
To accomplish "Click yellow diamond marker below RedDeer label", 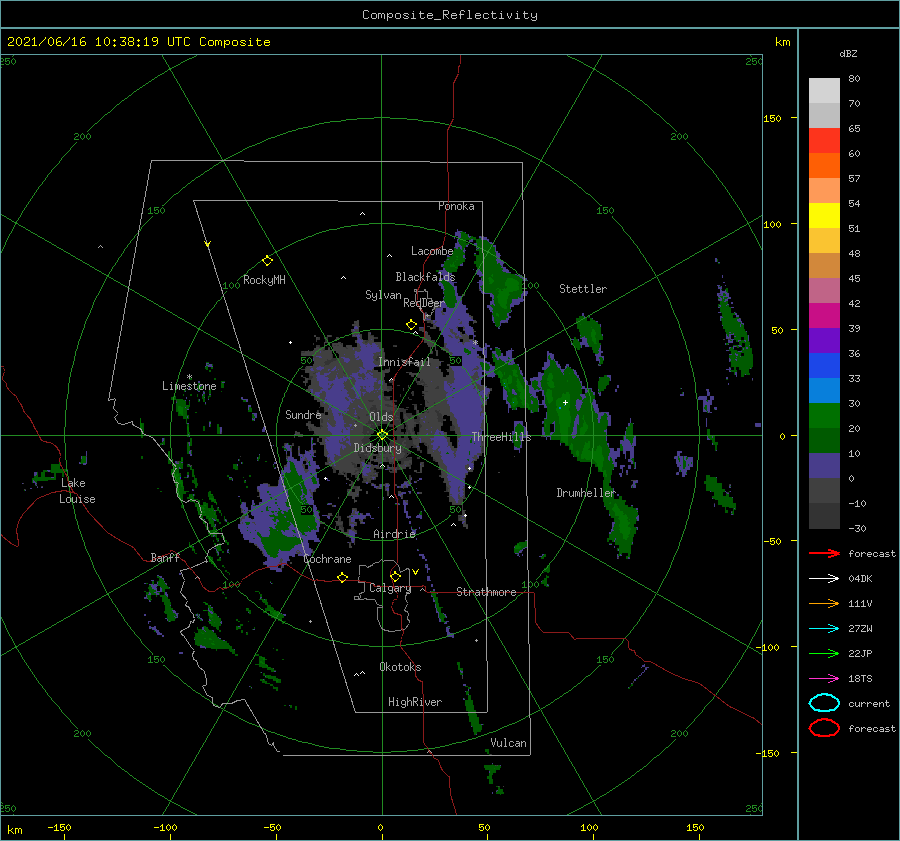I will 411,324.
